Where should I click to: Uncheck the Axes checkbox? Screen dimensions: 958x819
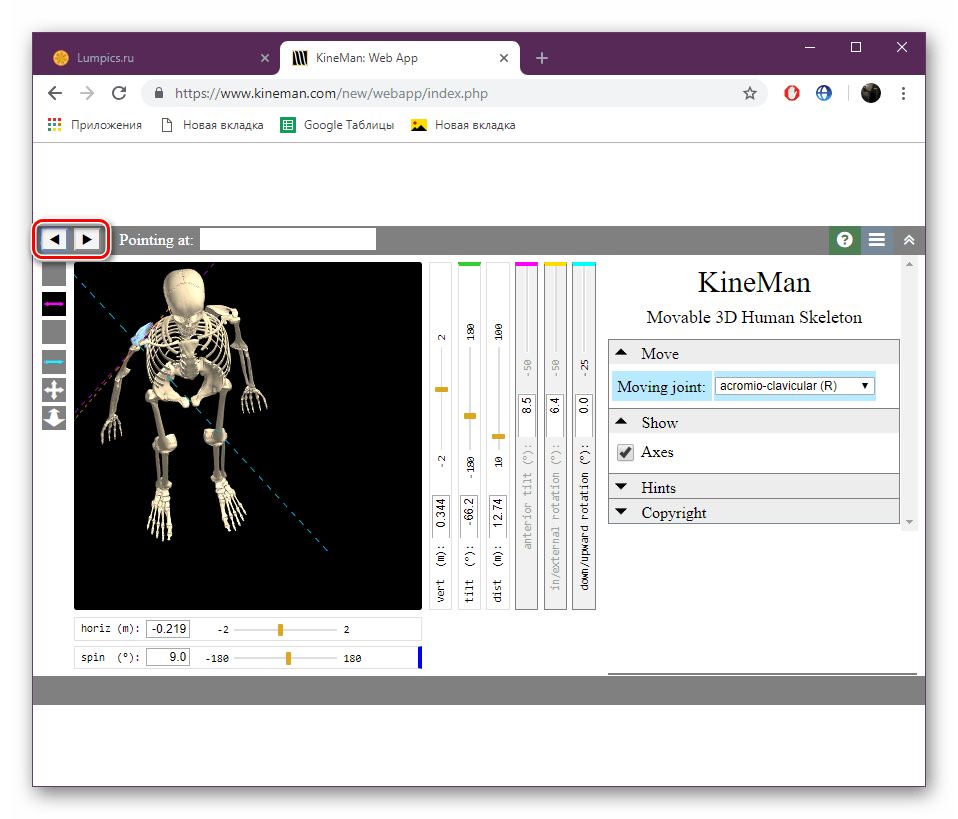tap(626, 452)
